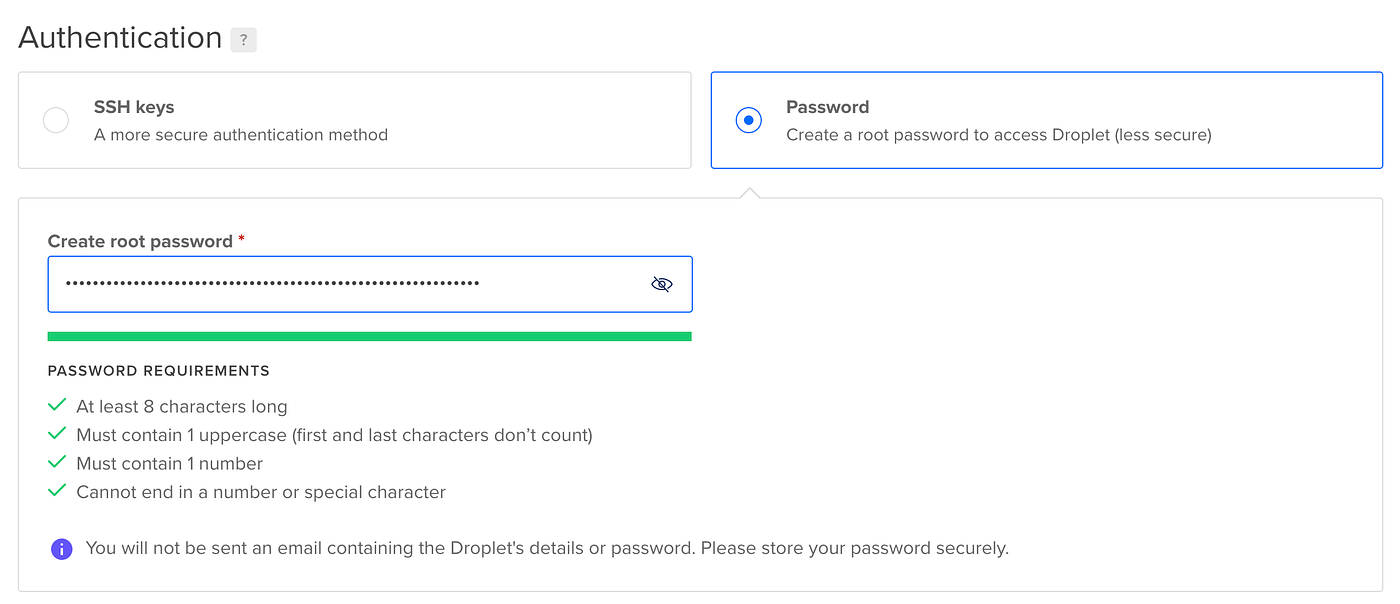Click the green password strength bar

point(369,337)
